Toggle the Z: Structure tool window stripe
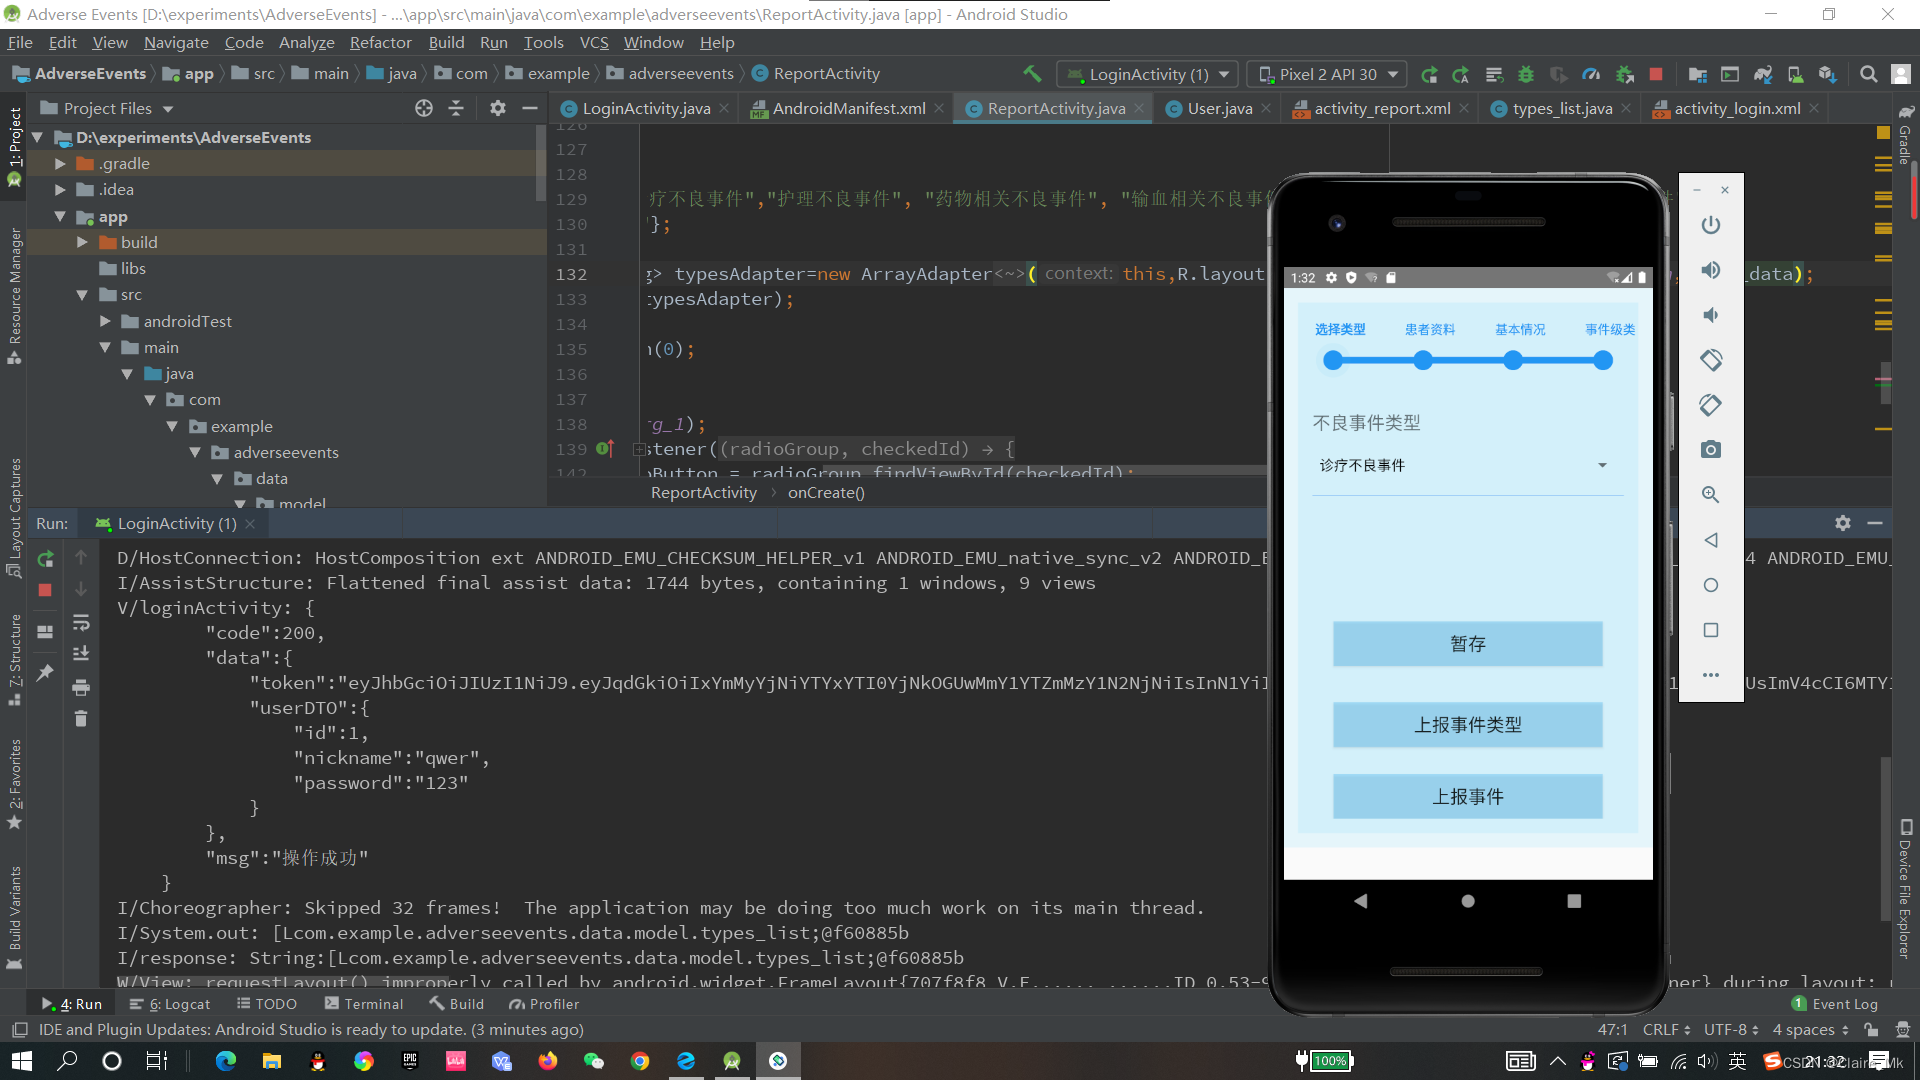The height and width of the screenshot is (1080, 1920). (14, 660)
